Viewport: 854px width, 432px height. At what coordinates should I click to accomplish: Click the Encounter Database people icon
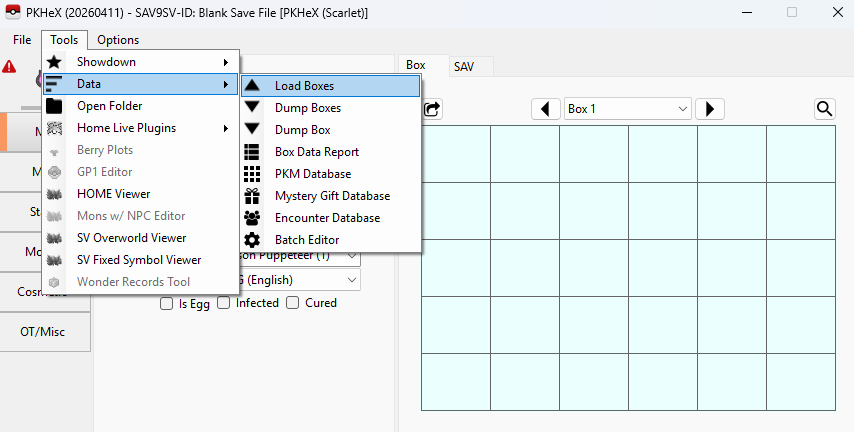point(253,218)
